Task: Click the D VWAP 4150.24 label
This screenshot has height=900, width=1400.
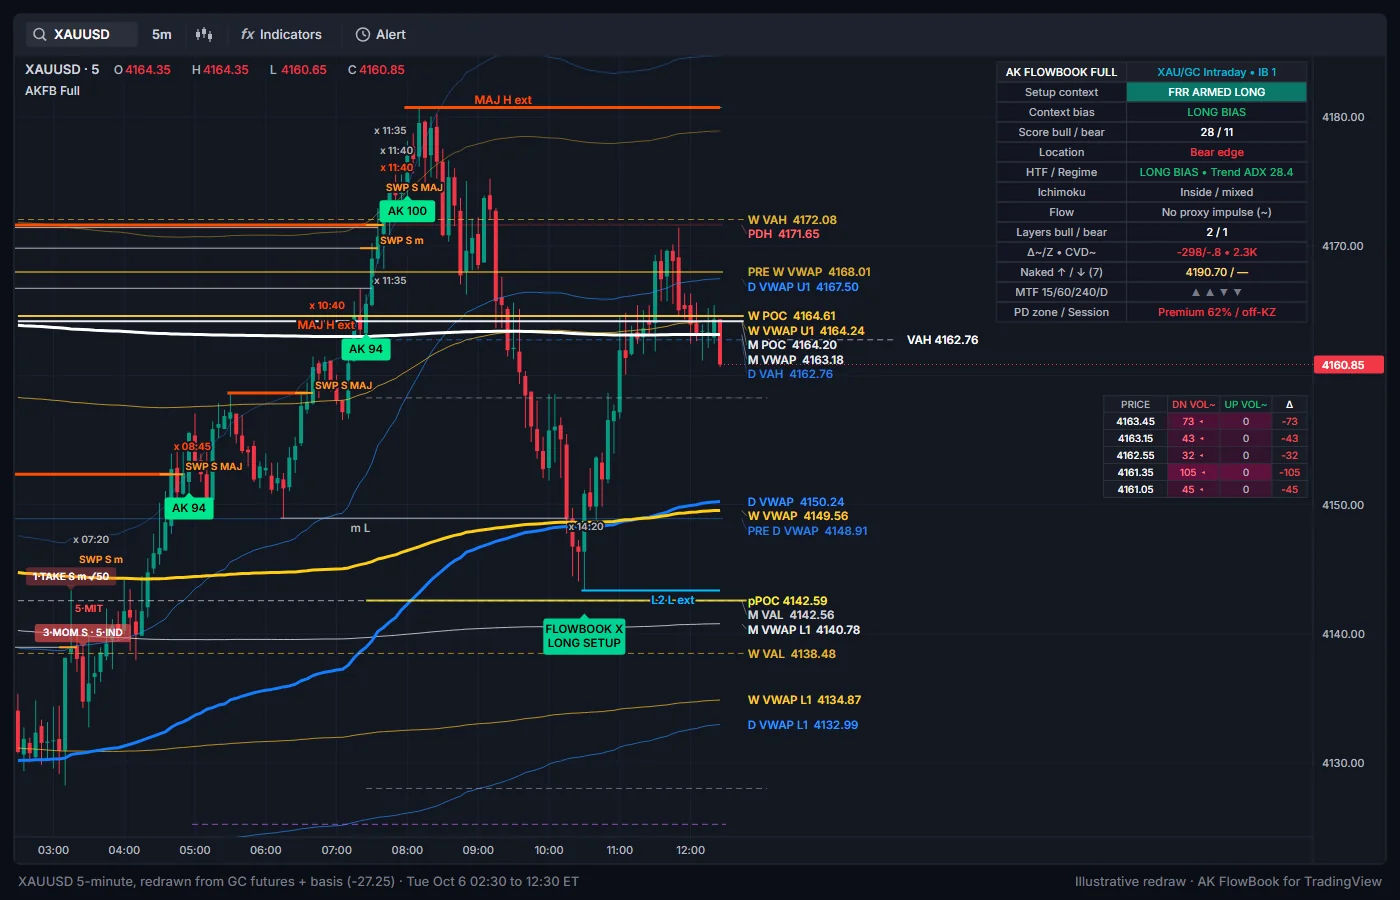Action: tap(796, 502)
